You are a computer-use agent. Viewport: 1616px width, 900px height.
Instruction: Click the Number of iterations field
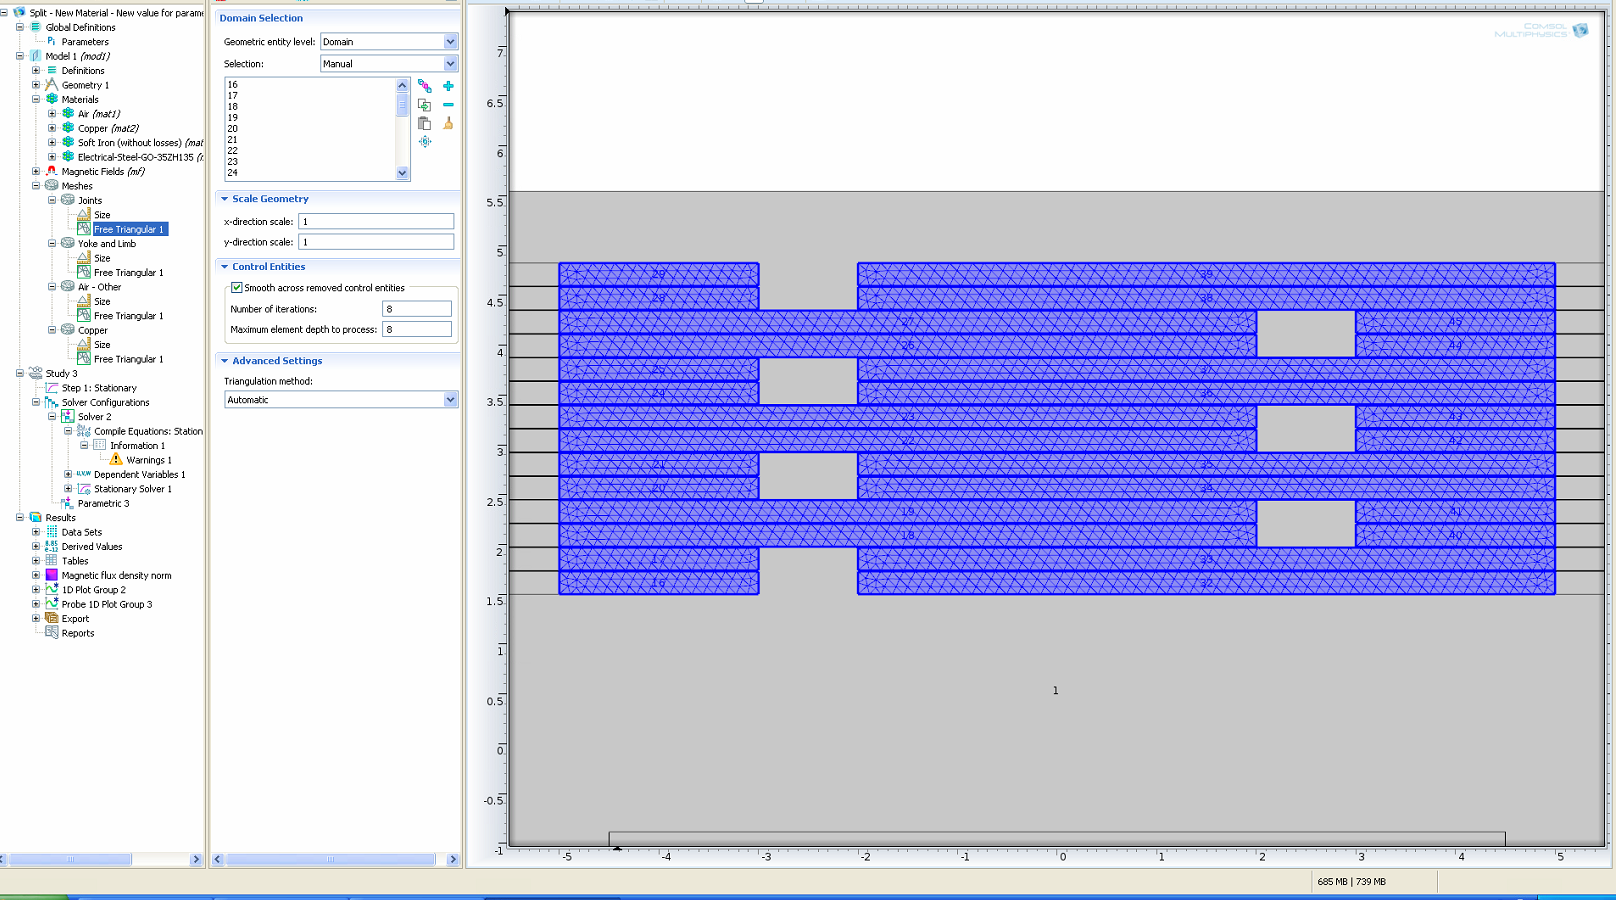(417, 309)
